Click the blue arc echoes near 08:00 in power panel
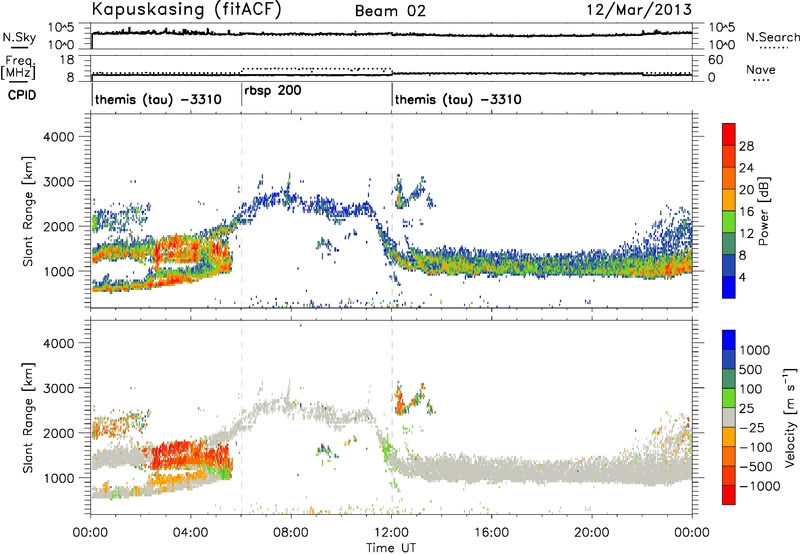The width and height of the screenshot is (800, 554). [286, 199]
